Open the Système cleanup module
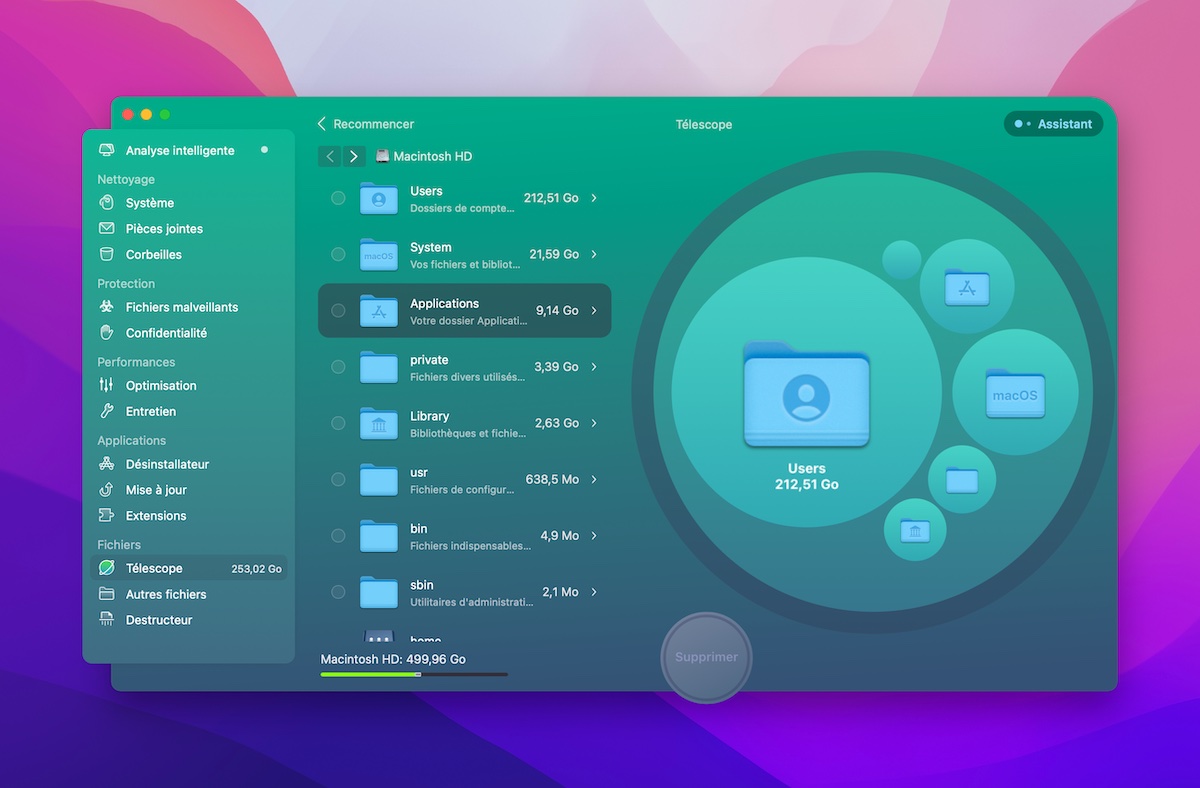This screenshot has height=788, width=1200. pyautogui.click(x=189, y=203)
